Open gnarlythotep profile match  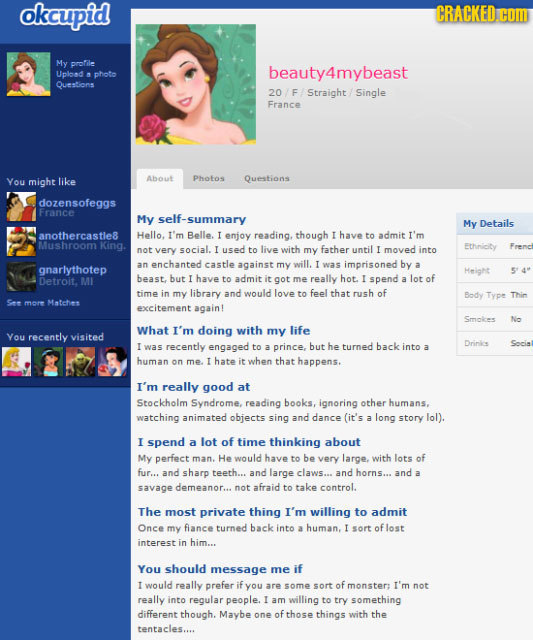point(73,270)
